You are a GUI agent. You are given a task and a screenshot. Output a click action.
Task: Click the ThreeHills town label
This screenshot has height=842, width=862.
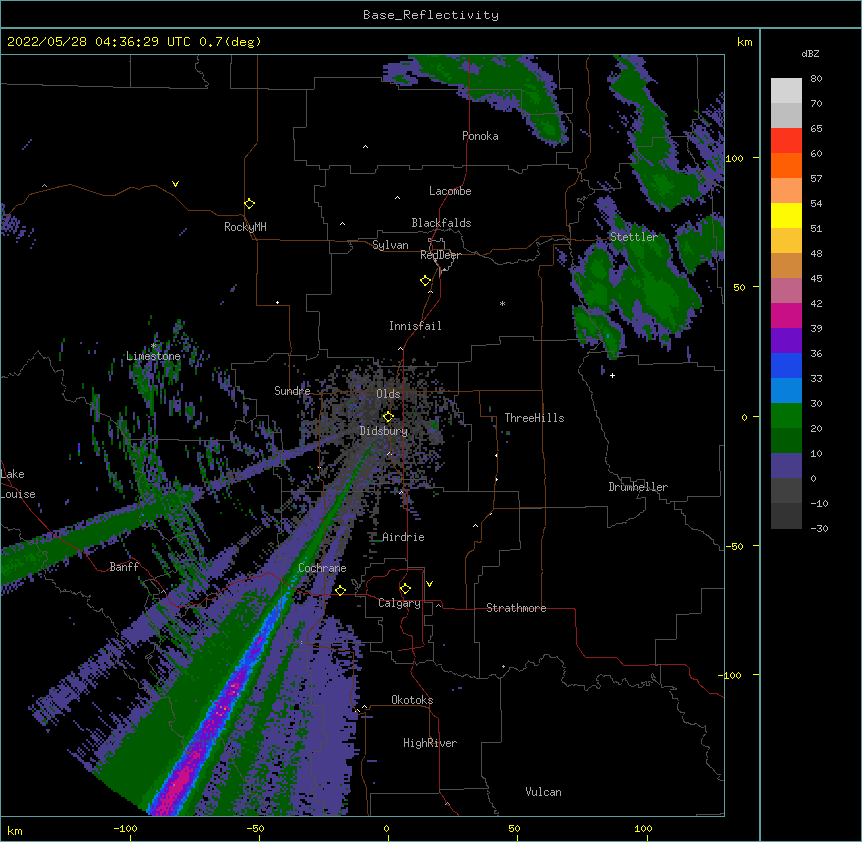(x=534, y=418)
